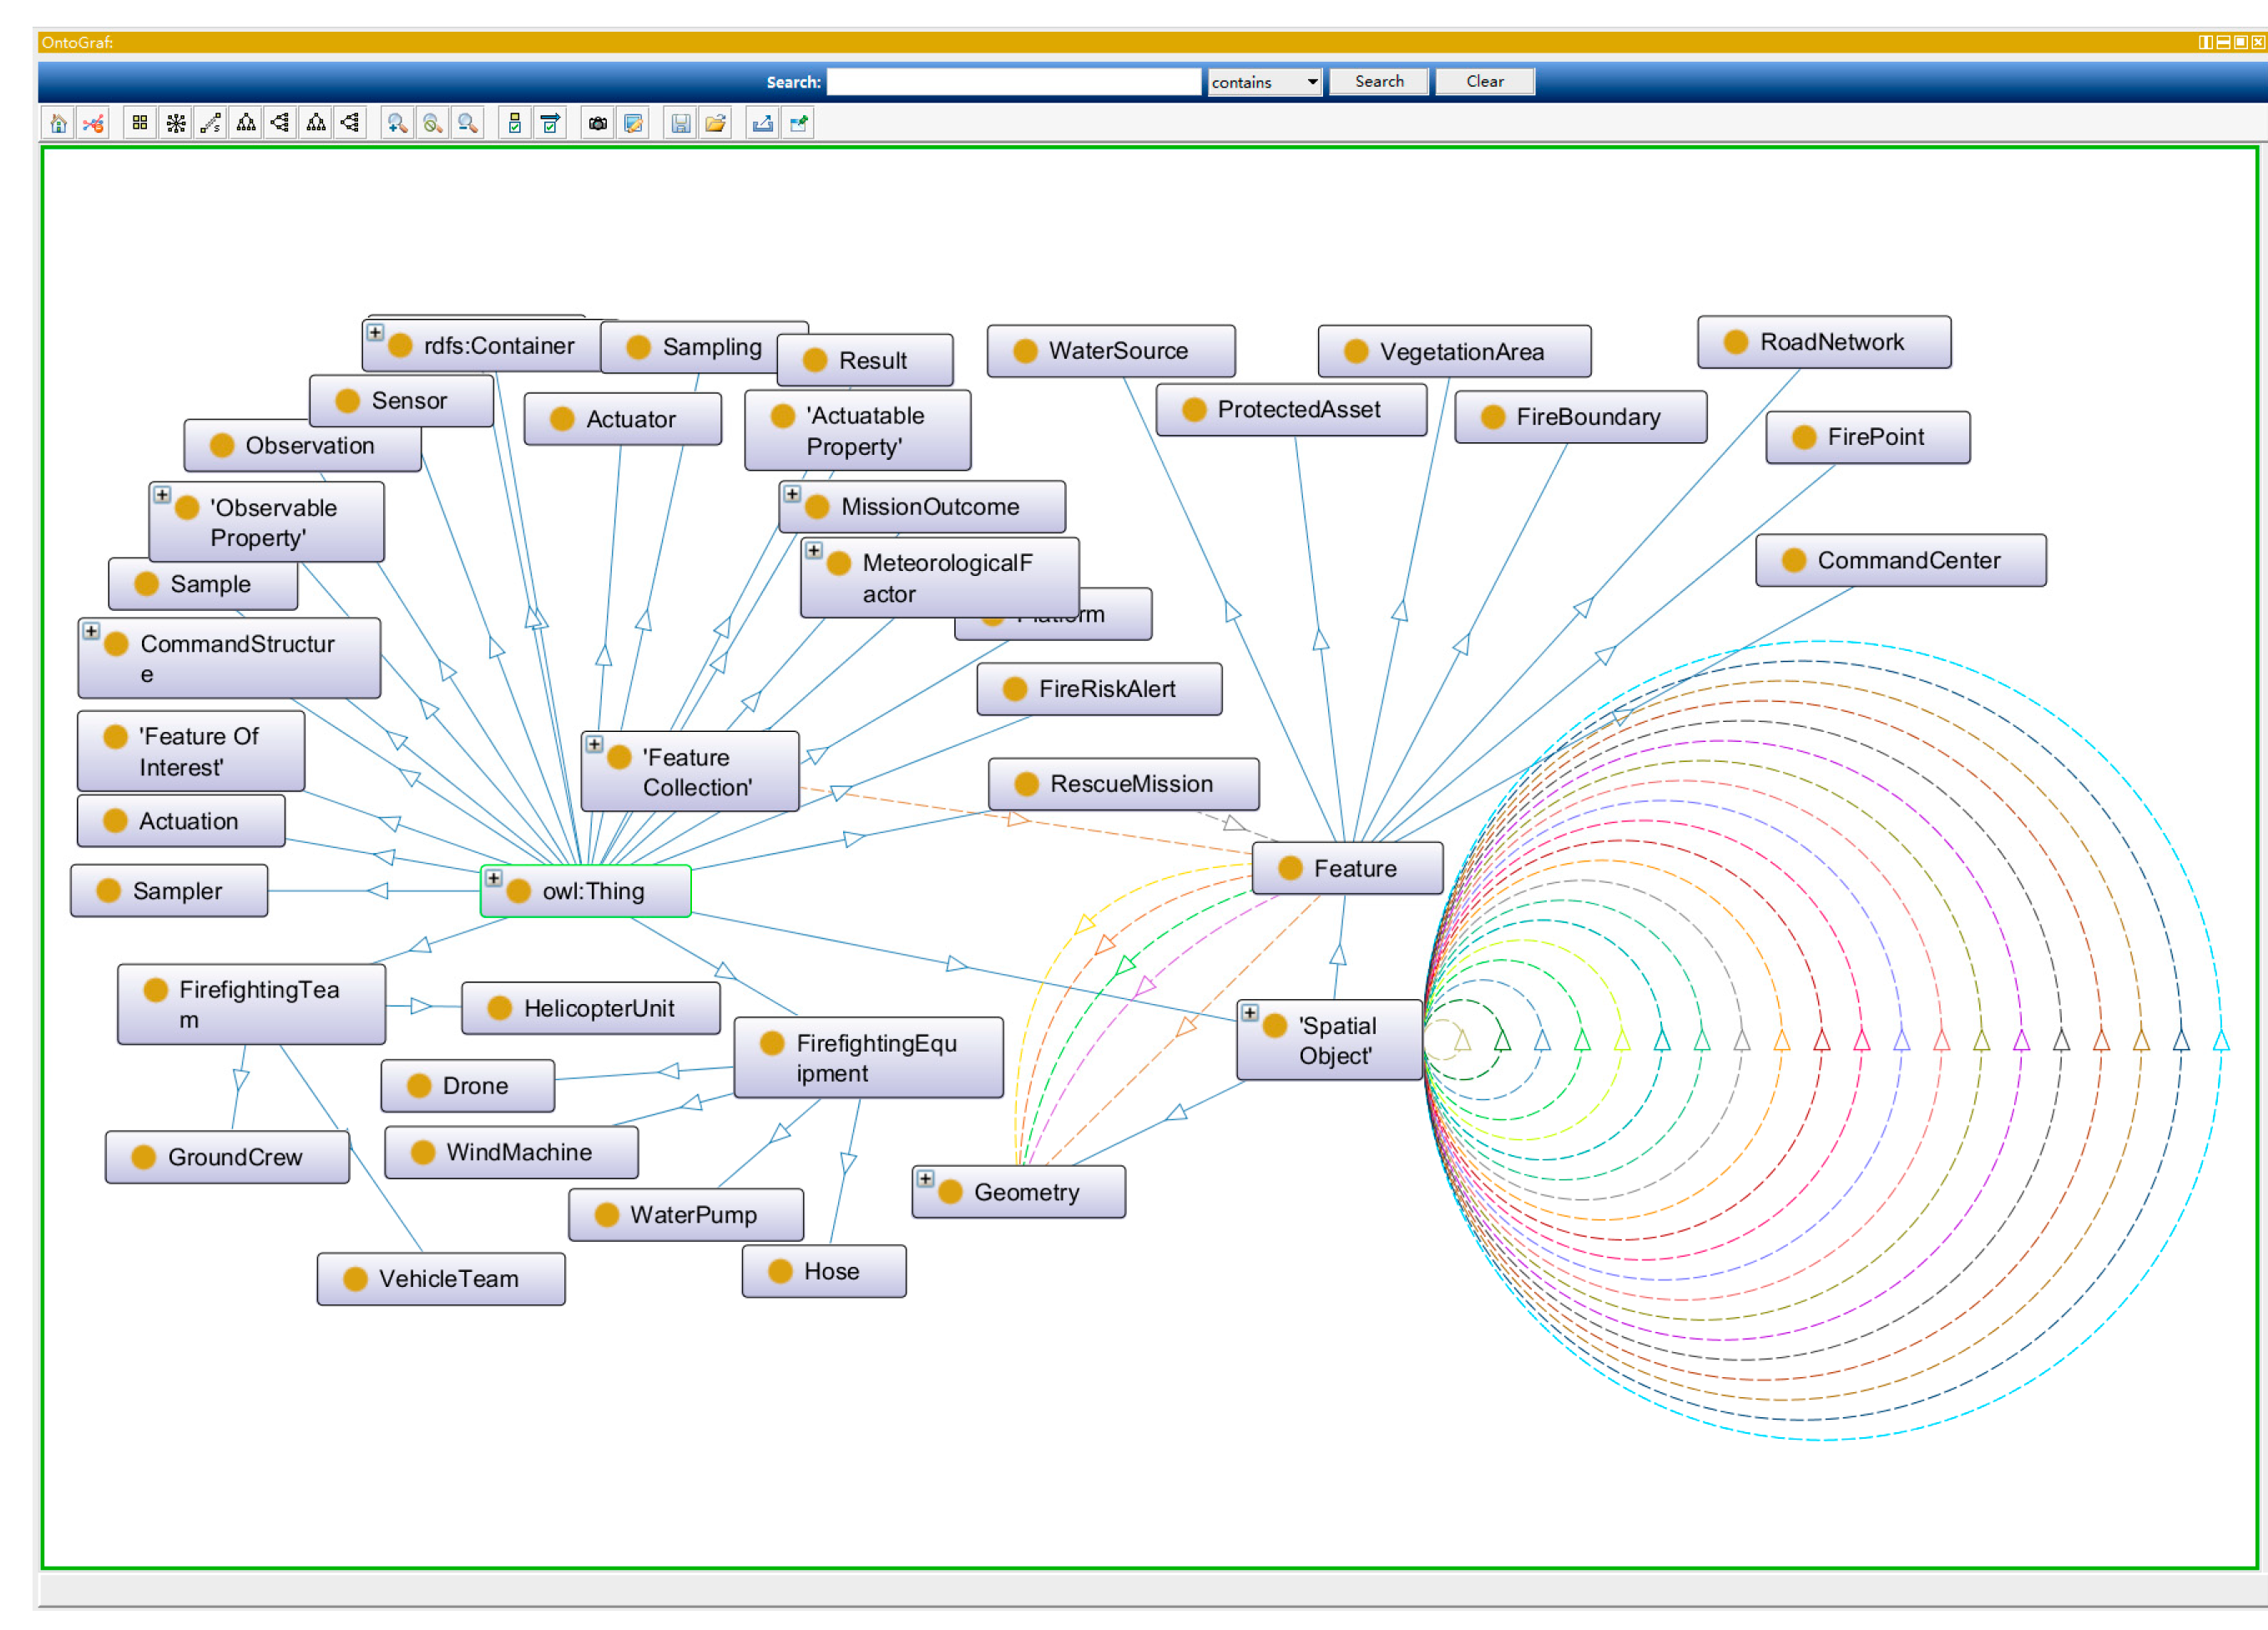Expand the plus on Geometry node
The height and width of the screenshot is (1630, 2268).
(x=926, y=1179)
